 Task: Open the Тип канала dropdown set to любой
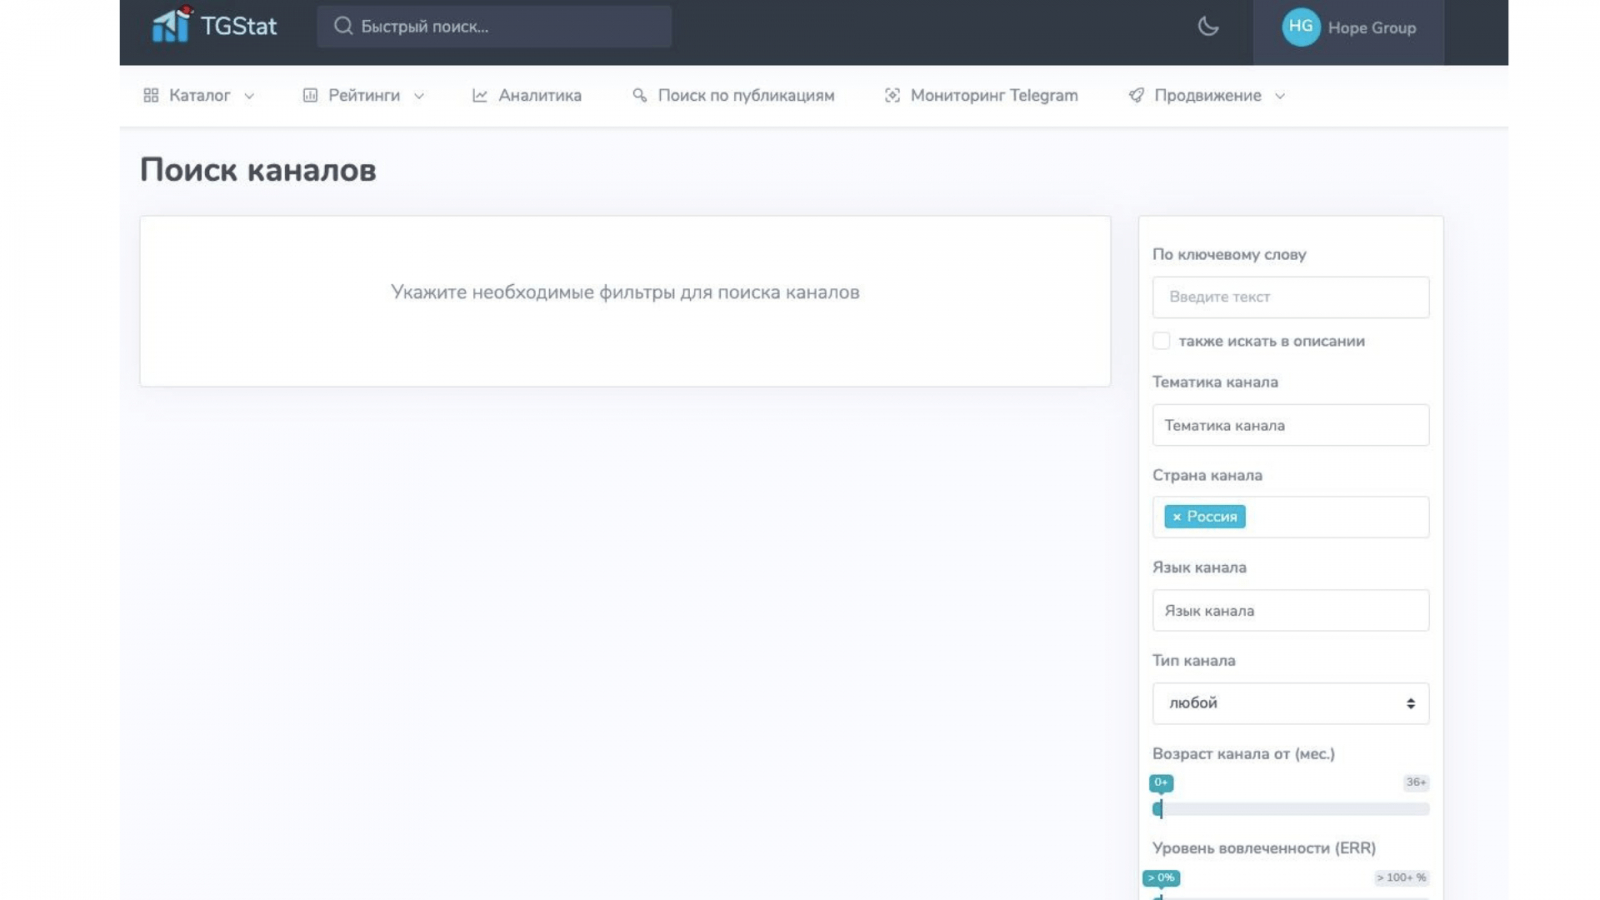(1291, 704)
